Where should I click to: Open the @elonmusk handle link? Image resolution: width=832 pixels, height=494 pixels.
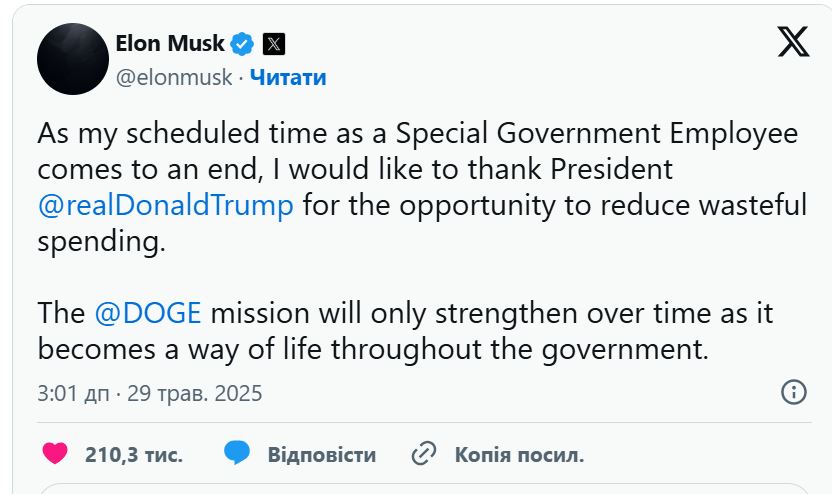pos(174,77)
